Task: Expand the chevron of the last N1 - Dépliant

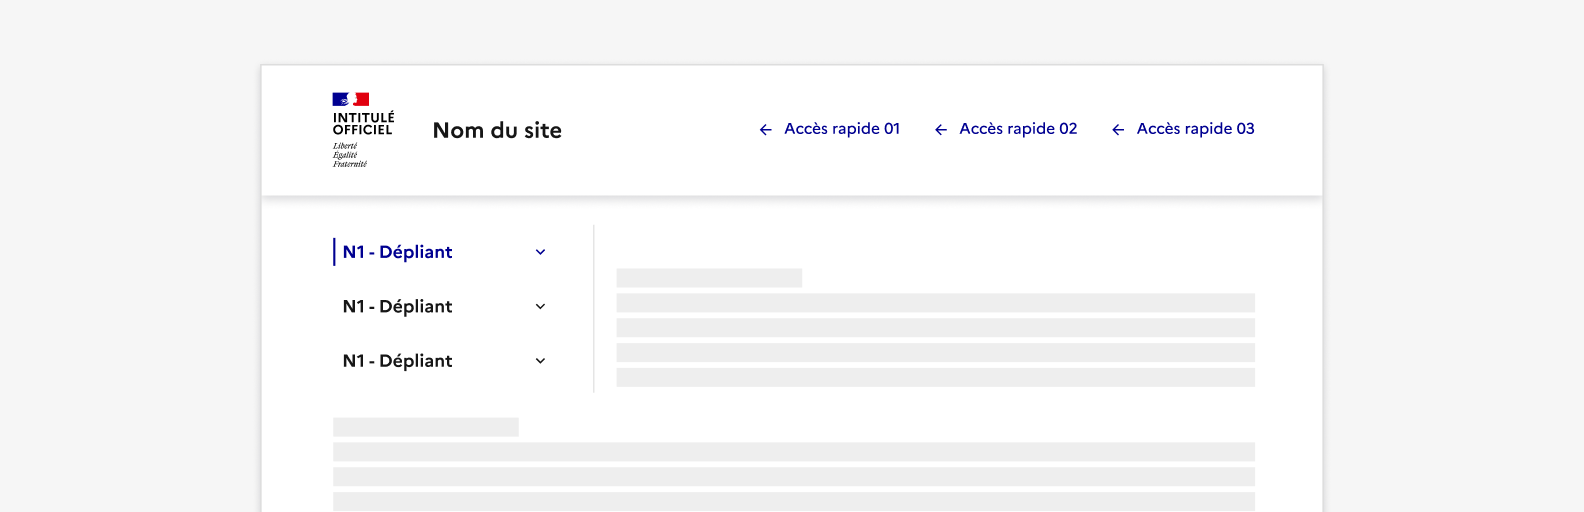Action: click(x=540, y=361)
